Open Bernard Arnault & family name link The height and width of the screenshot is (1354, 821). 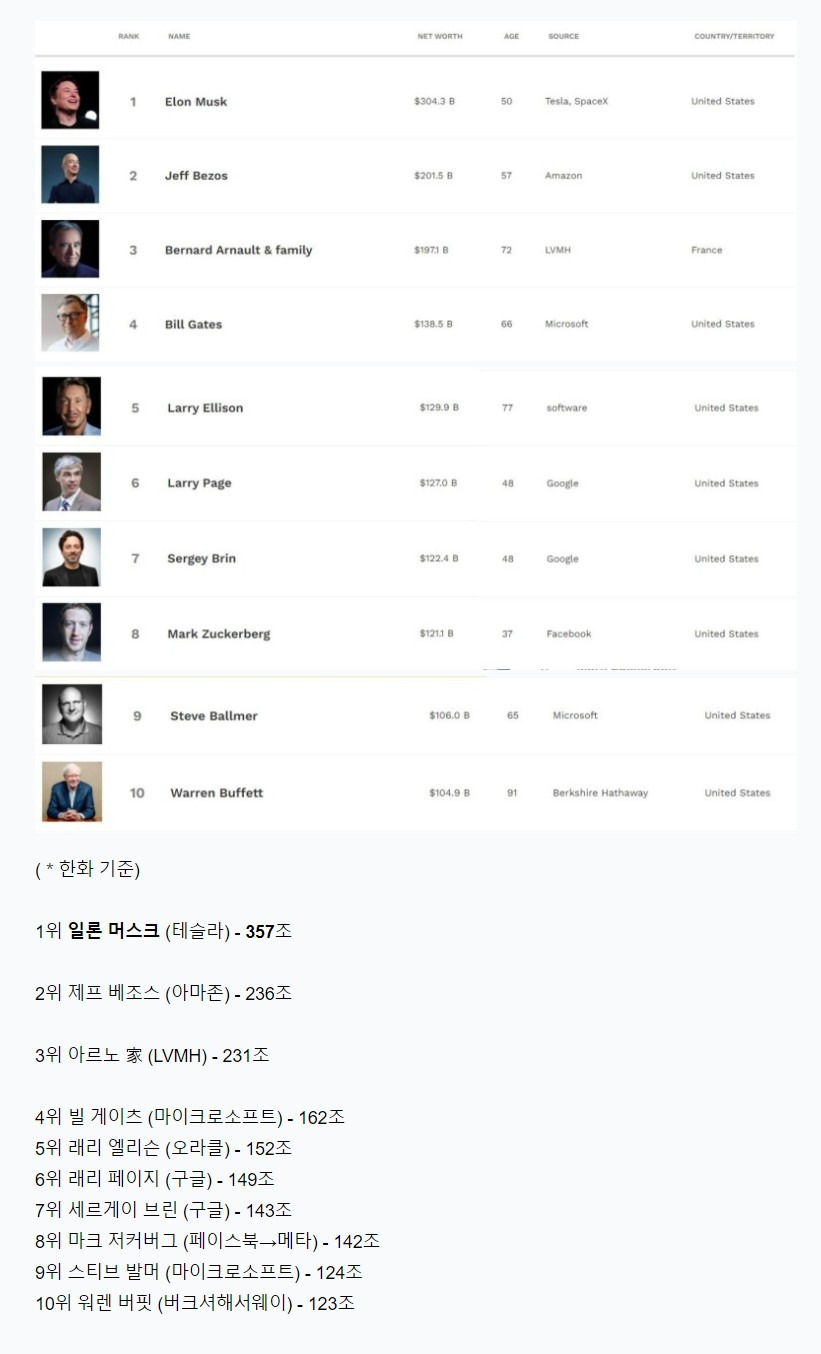click(238, 250)
